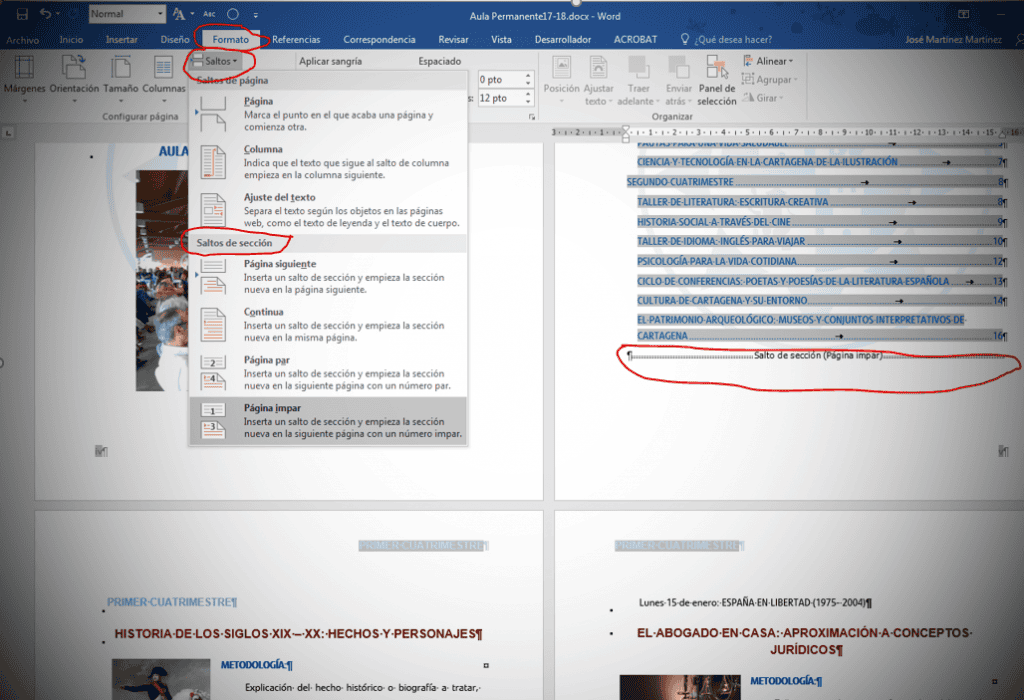Viewport: 1024px width, 700px height.
Task: Click the Enviar atrás icon
Action: [679, 80]
